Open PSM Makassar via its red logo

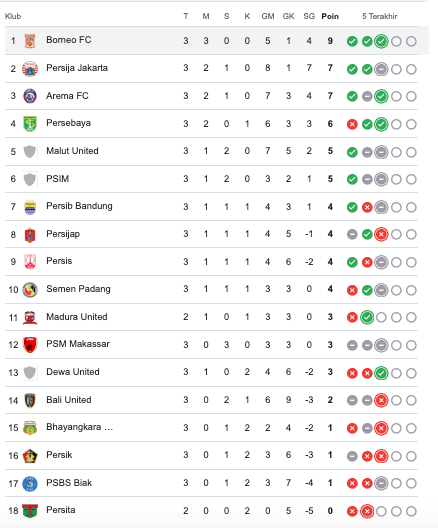pos(30,345)
